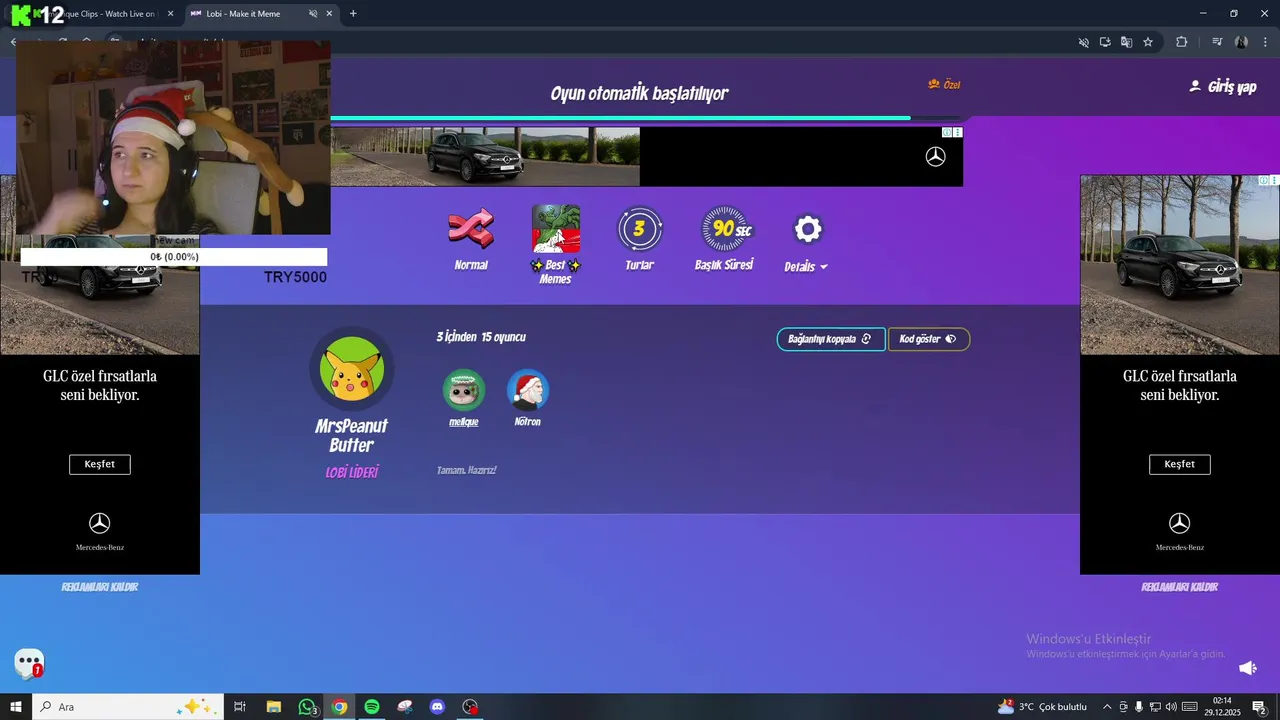The image size is (1280, 720).
Task: Open the Chrome profile avatar
Action: 1241,42
